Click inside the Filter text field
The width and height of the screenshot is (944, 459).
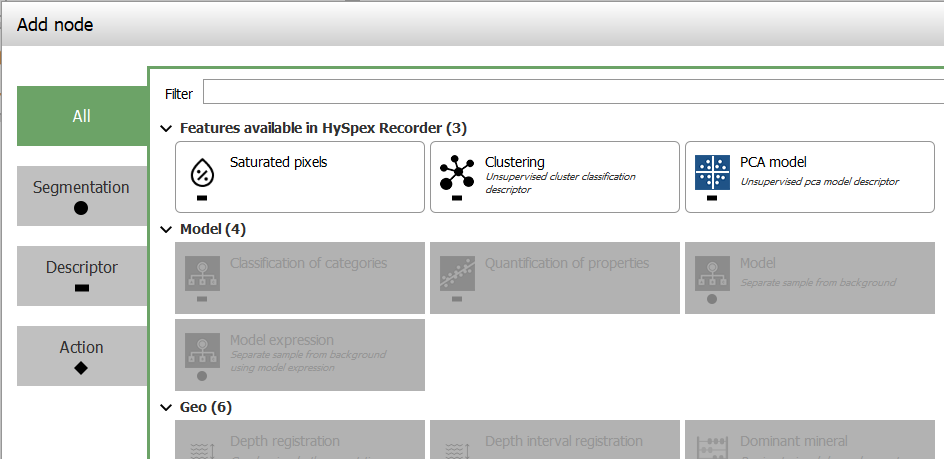click(570, 93)
